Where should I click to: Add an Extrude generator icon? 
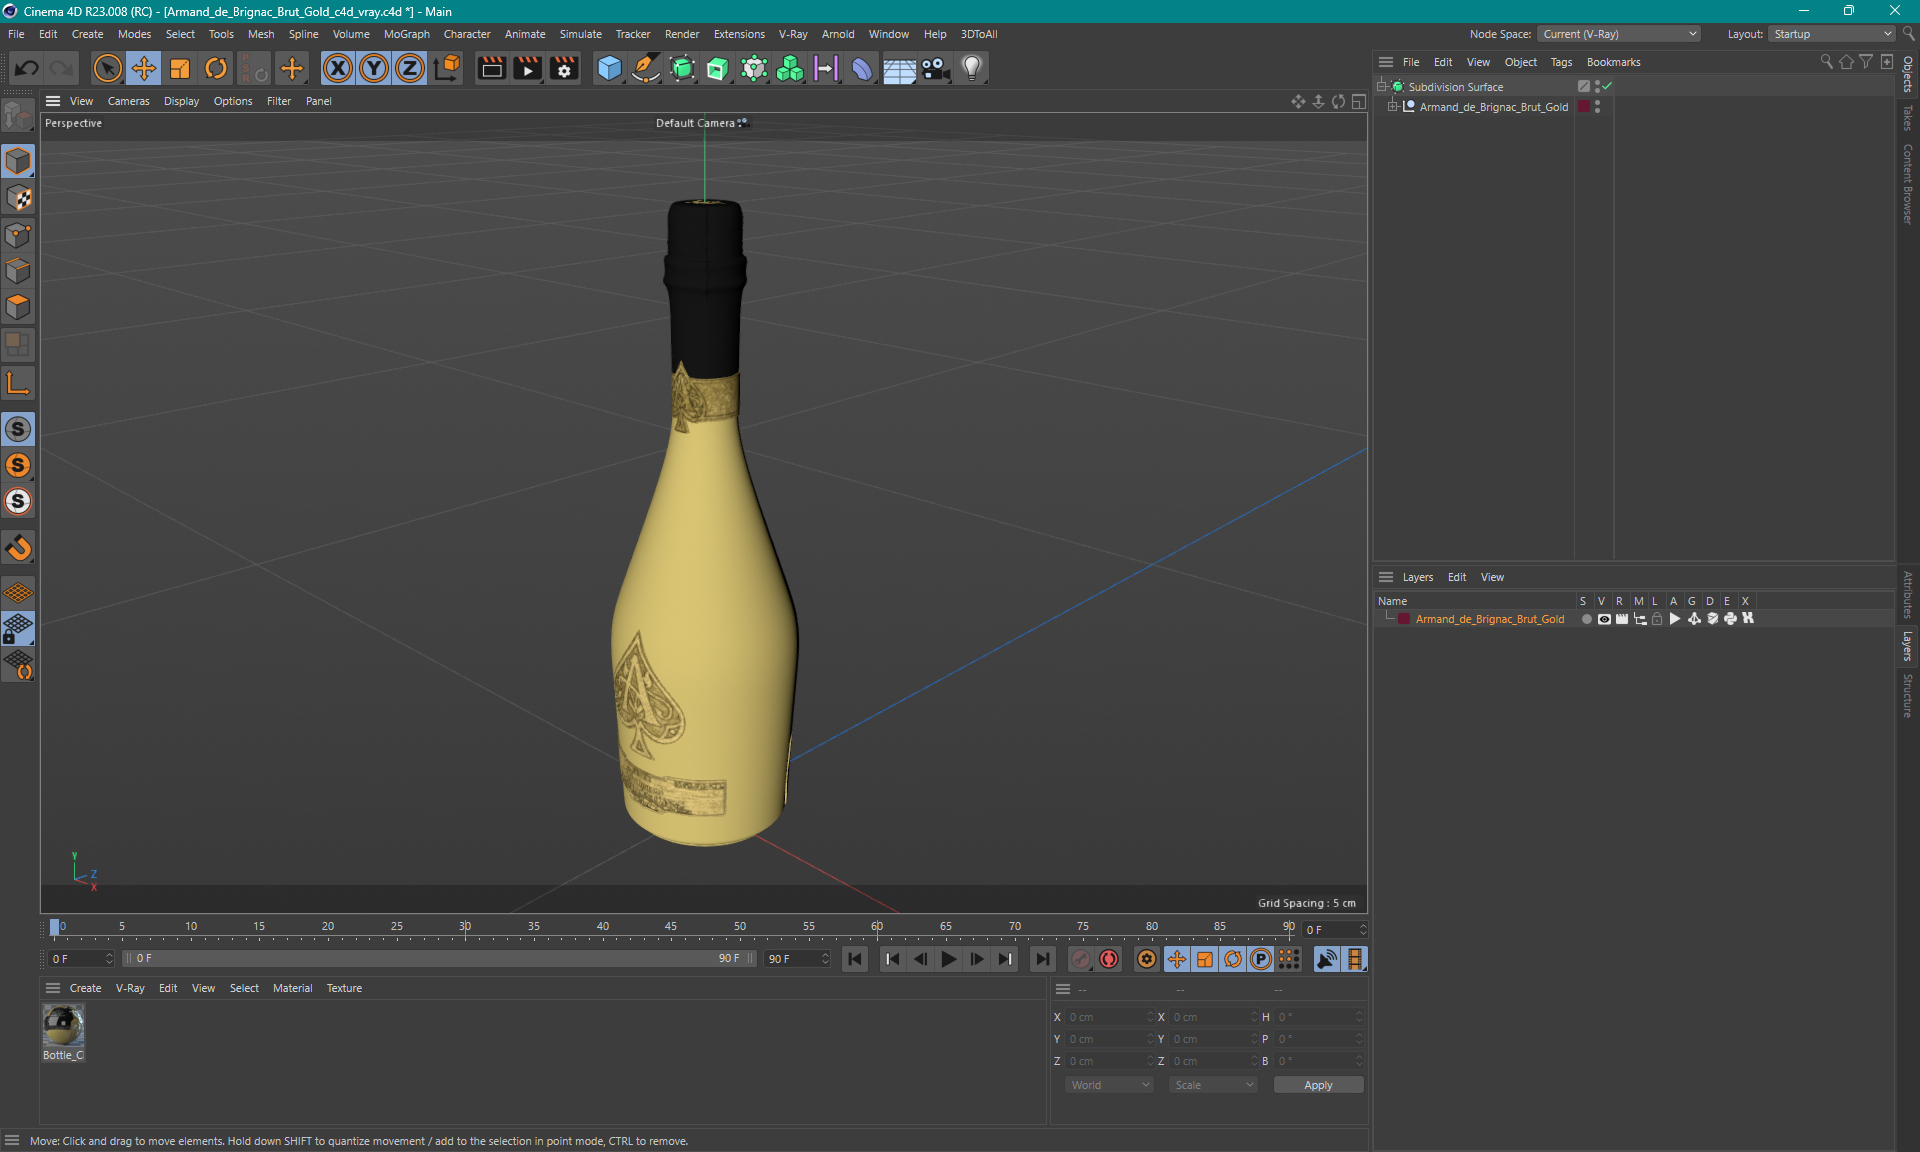pyautogui.click(x=718, y=68)
